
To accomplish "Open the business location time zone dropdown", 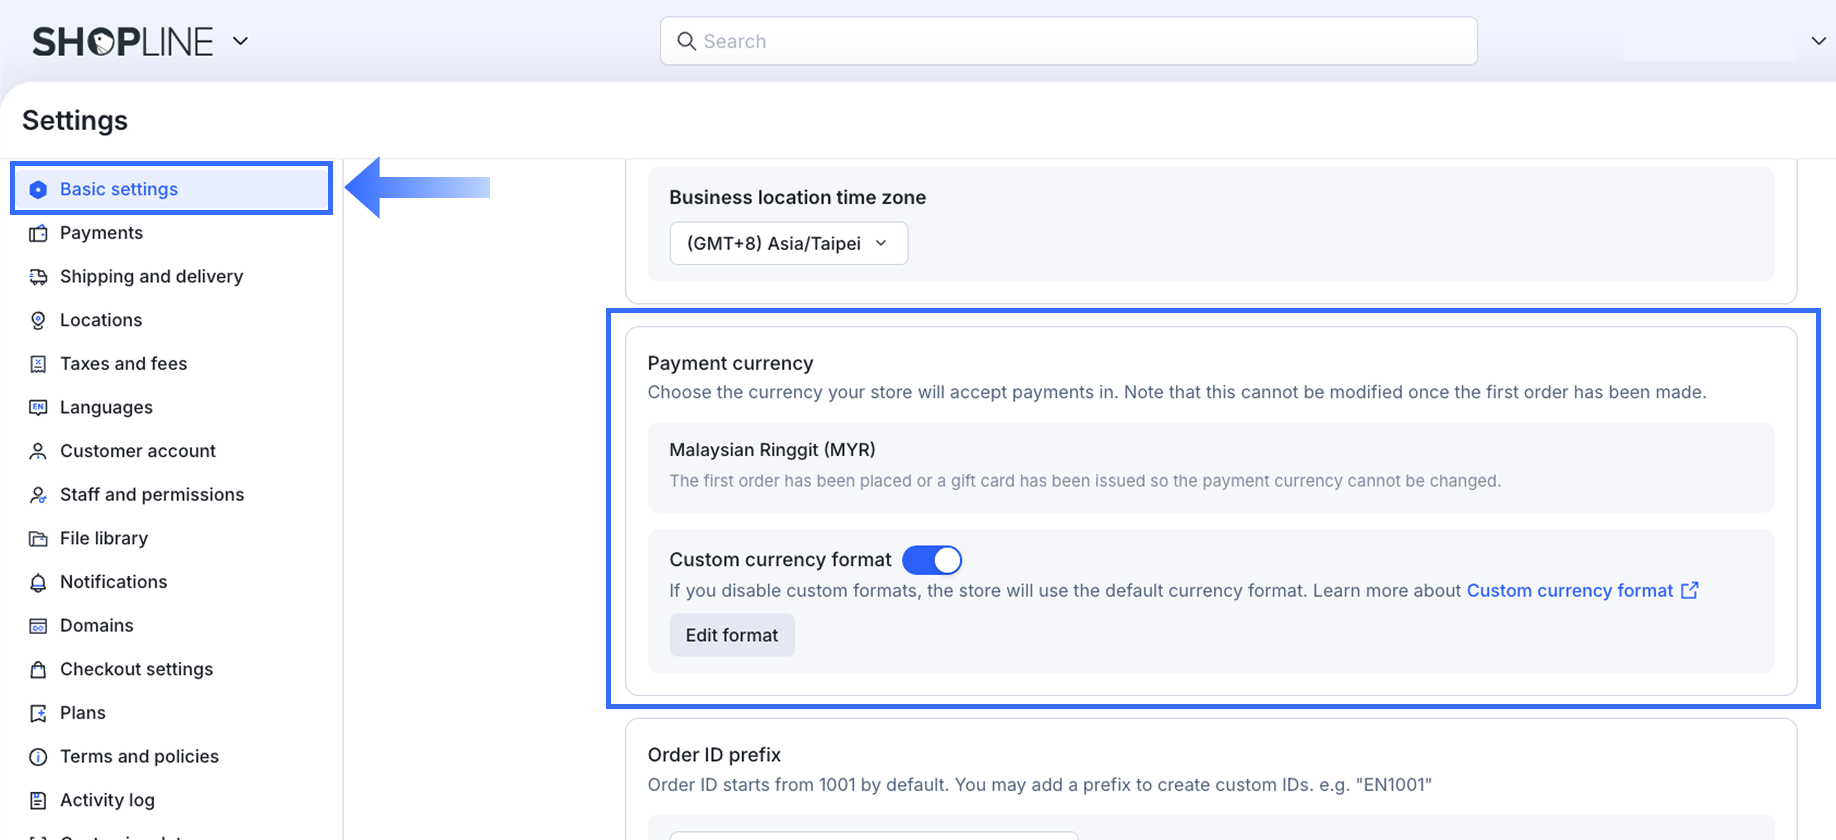I will point(788,243).
